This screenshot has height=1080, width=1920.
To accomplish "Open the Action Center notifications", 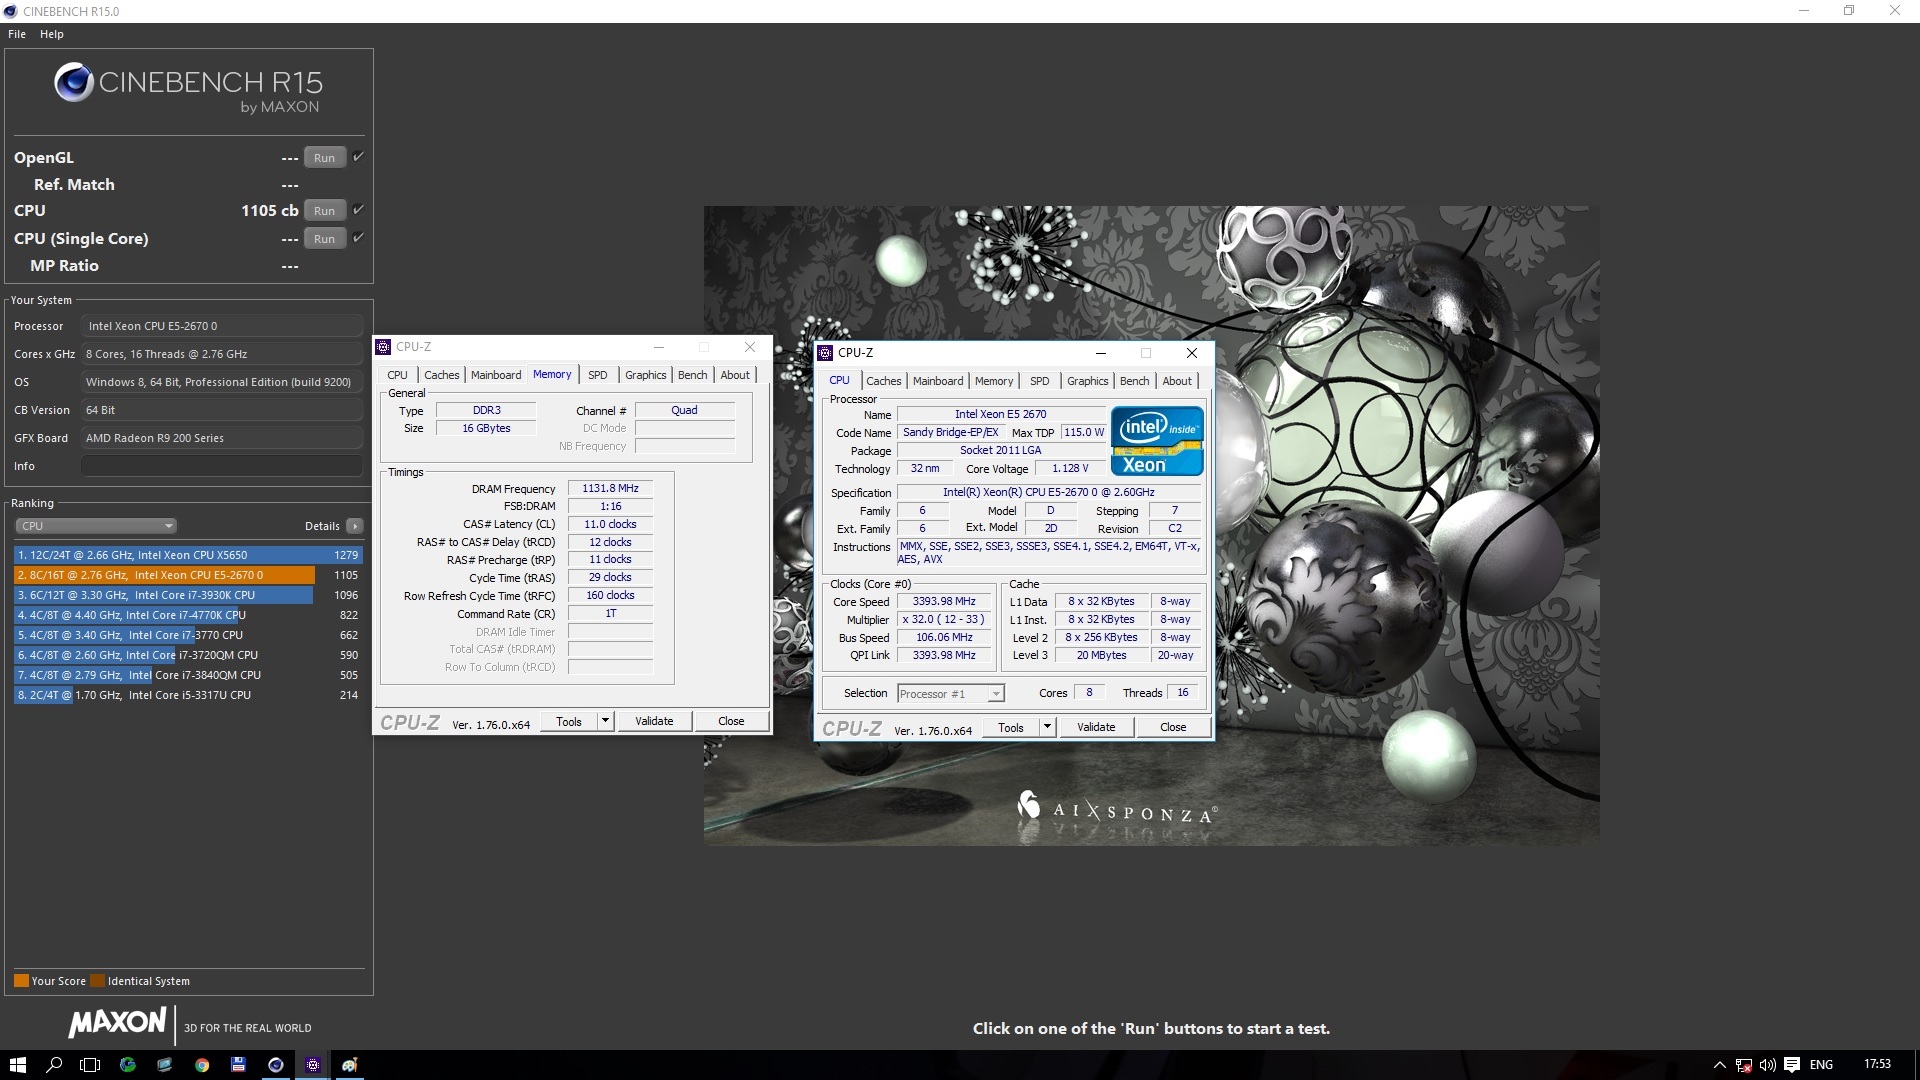I will [1792, 1065].
